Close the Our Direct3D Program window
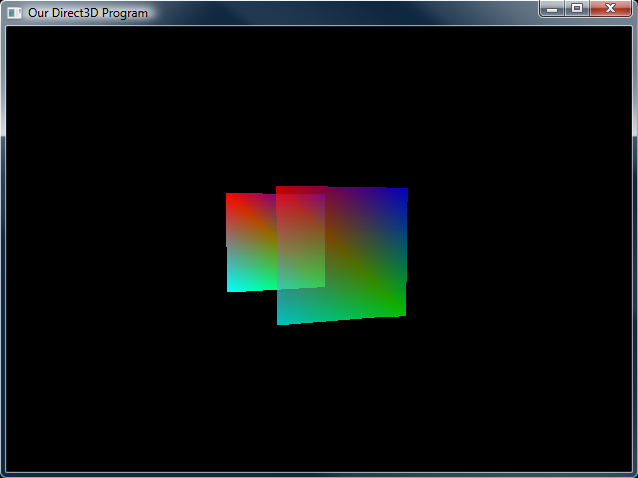The width and height of the screenshot is (638, 478). [610, 8]
